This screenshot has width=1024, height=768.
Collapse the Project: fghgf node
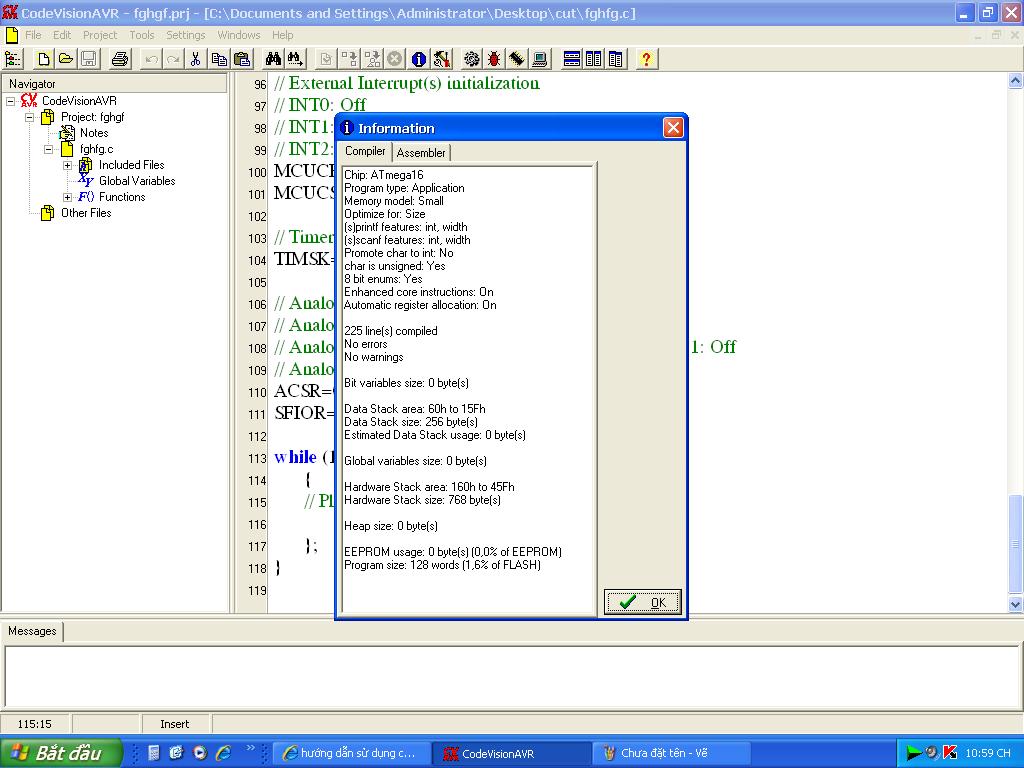[30, 117]
